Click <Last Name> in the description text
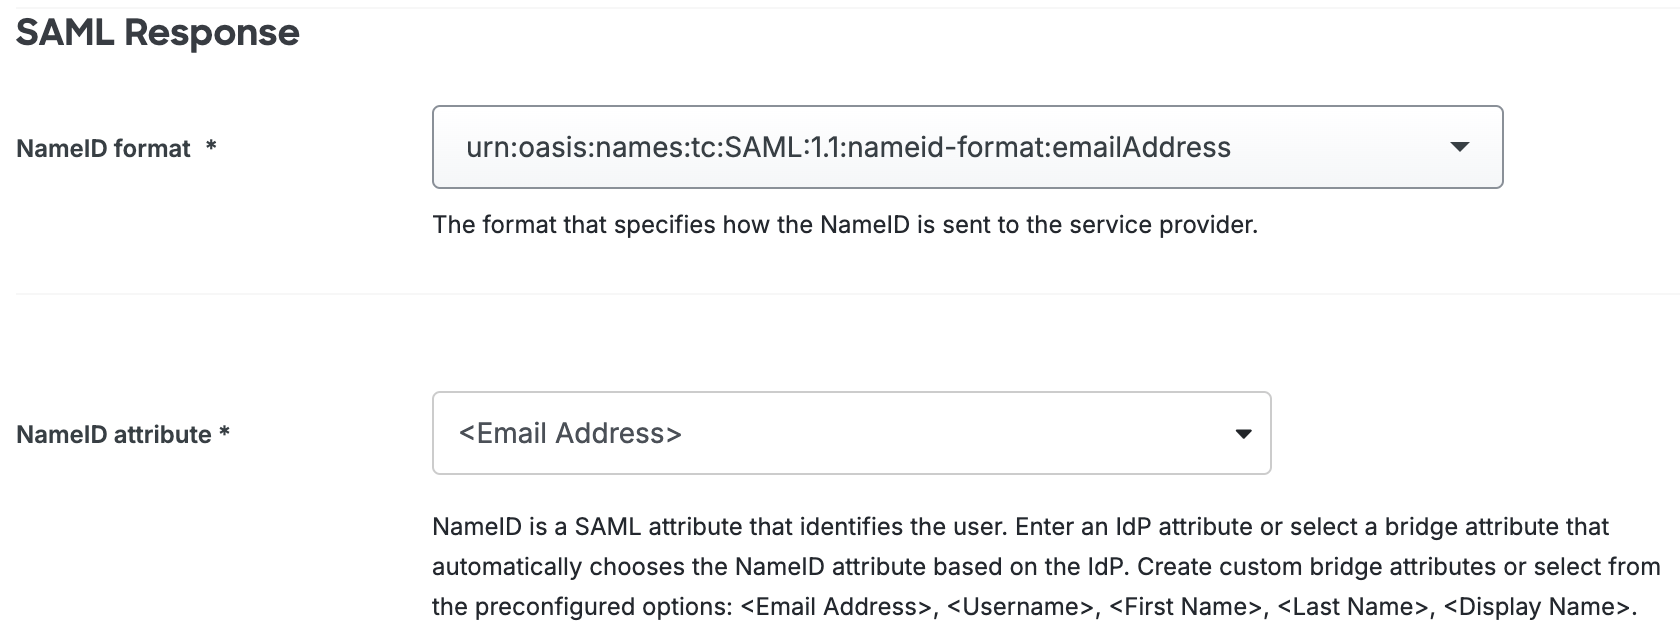This screenshot has height=642, width=1680. [1352, 607]
